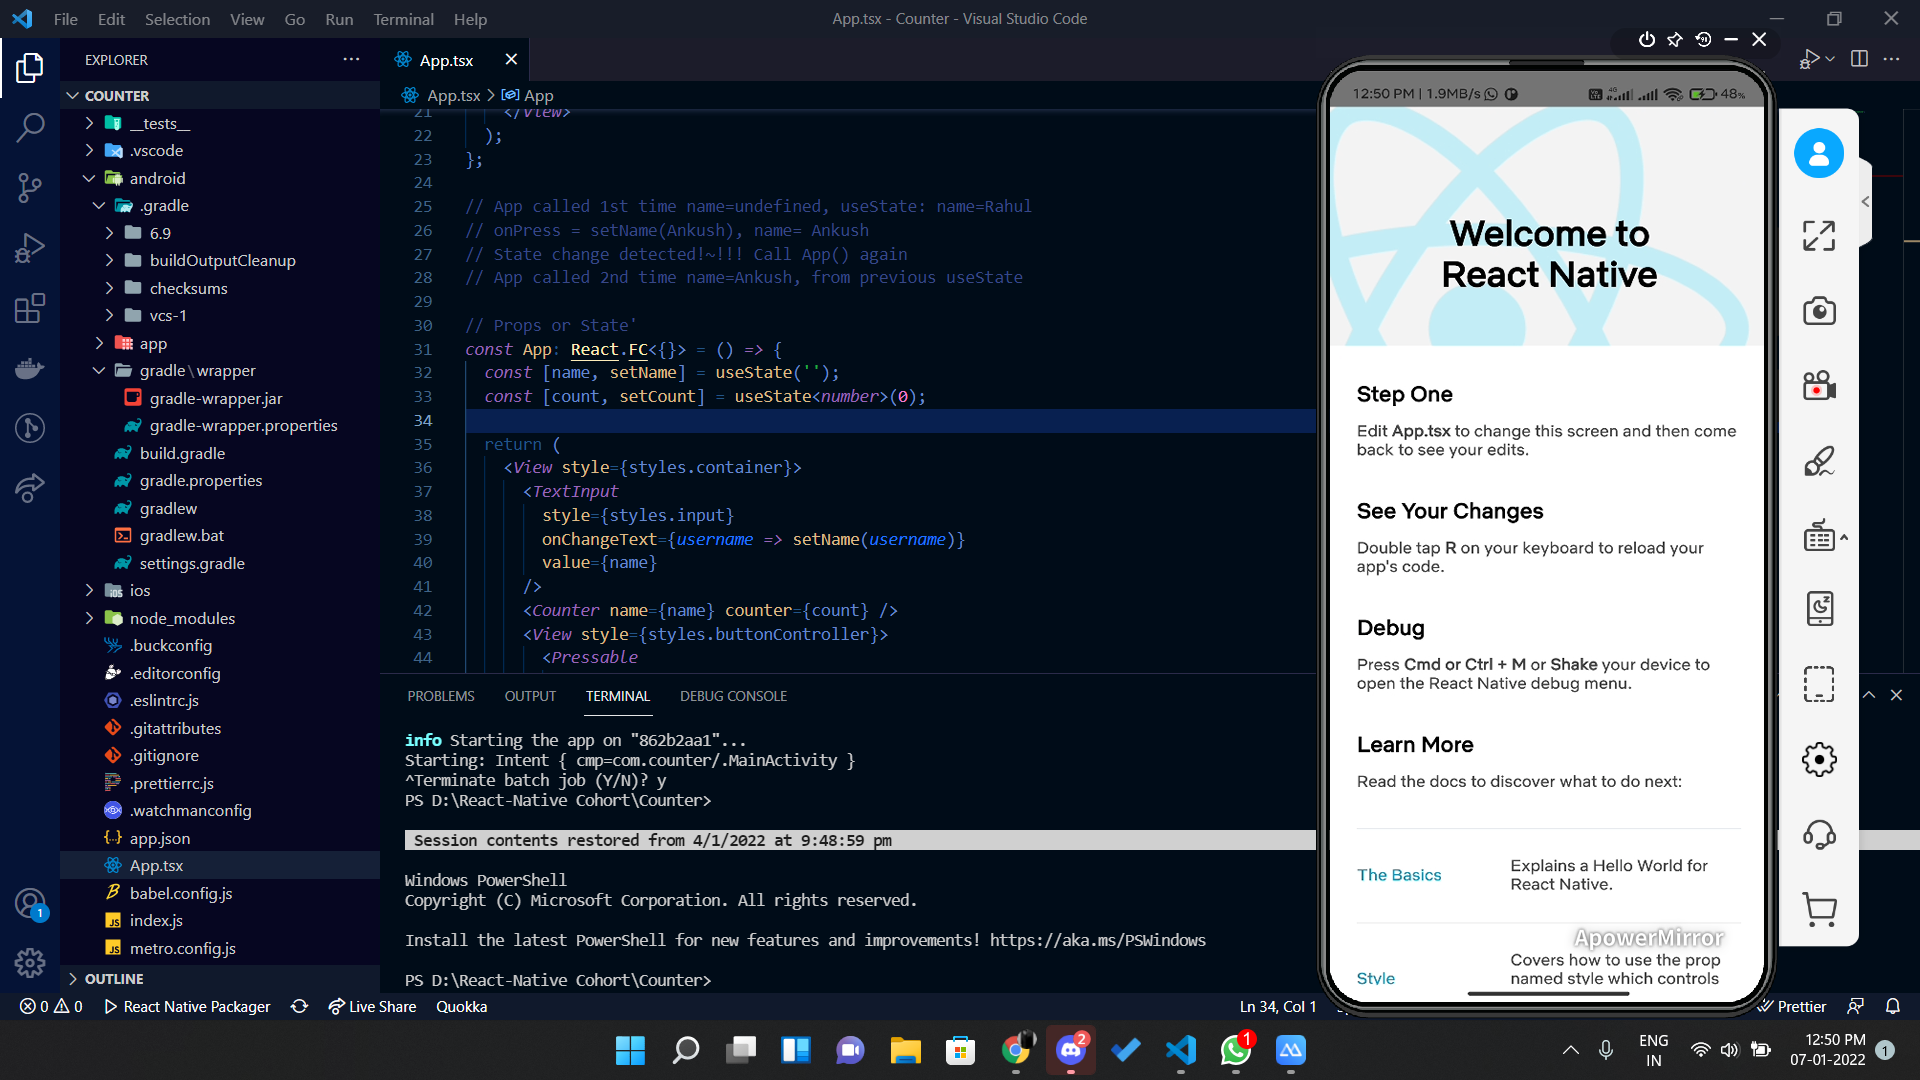Click Quokka in status bar
This screenshot has width=1920, height=1080.
point(462,1006)
